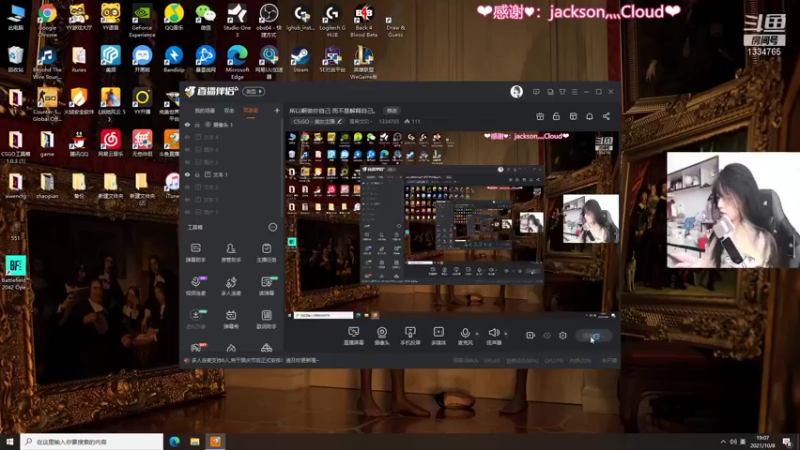Open the hamburger menu icon in the title bar
This screenshot has height=450, width=800.
tap(574, 92)
